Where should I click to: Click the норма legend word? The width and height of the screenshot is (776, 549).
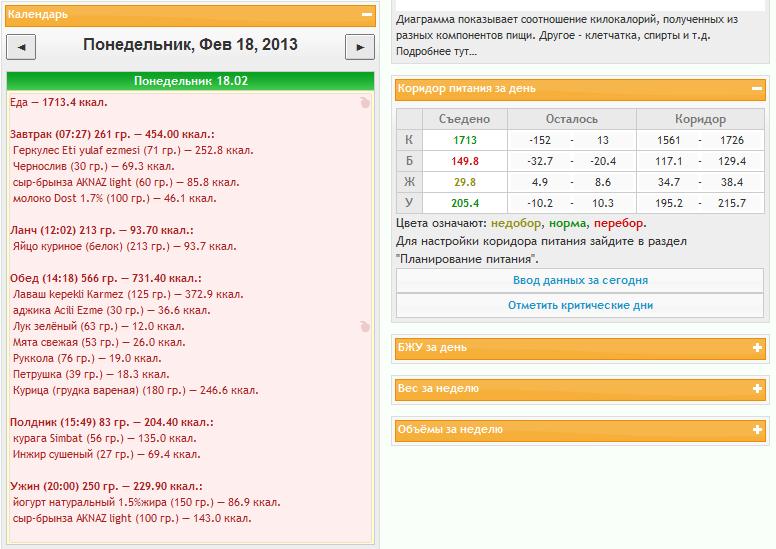click(x=568, y=223)
